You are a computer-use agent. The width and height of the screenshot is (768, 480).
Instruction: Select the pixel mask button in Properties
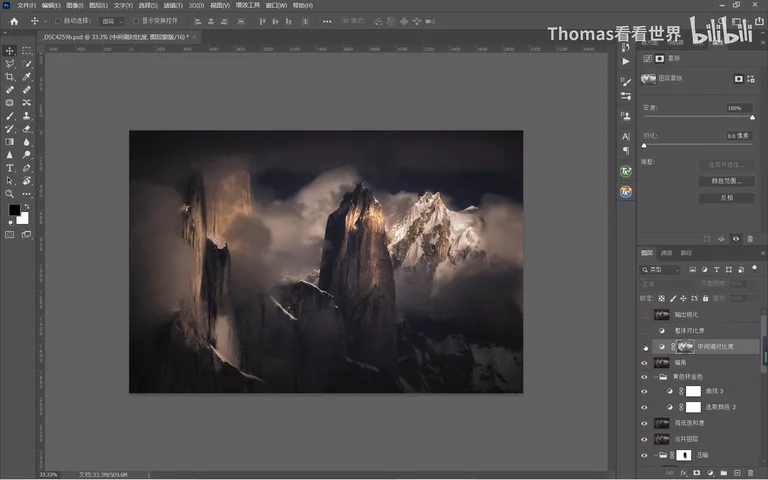(x=739, y=78)
